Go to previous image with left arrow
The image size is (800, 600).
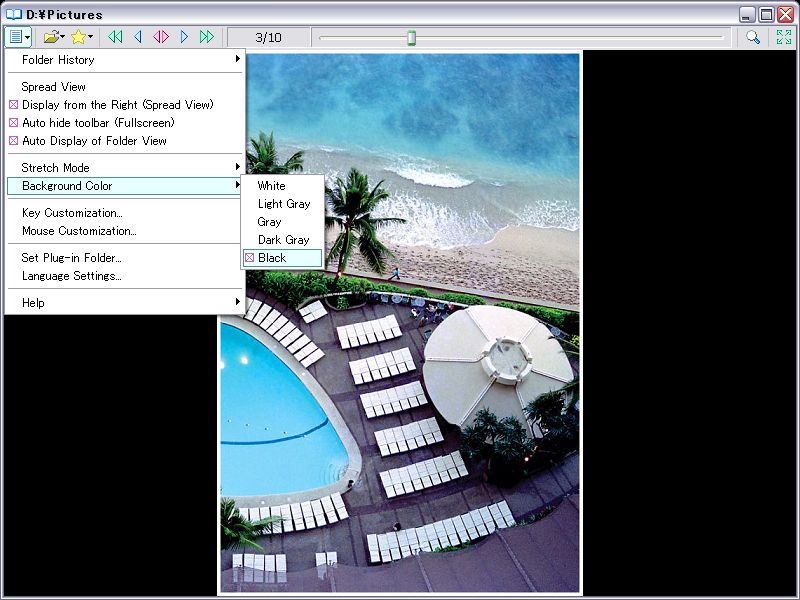[138, 37]
